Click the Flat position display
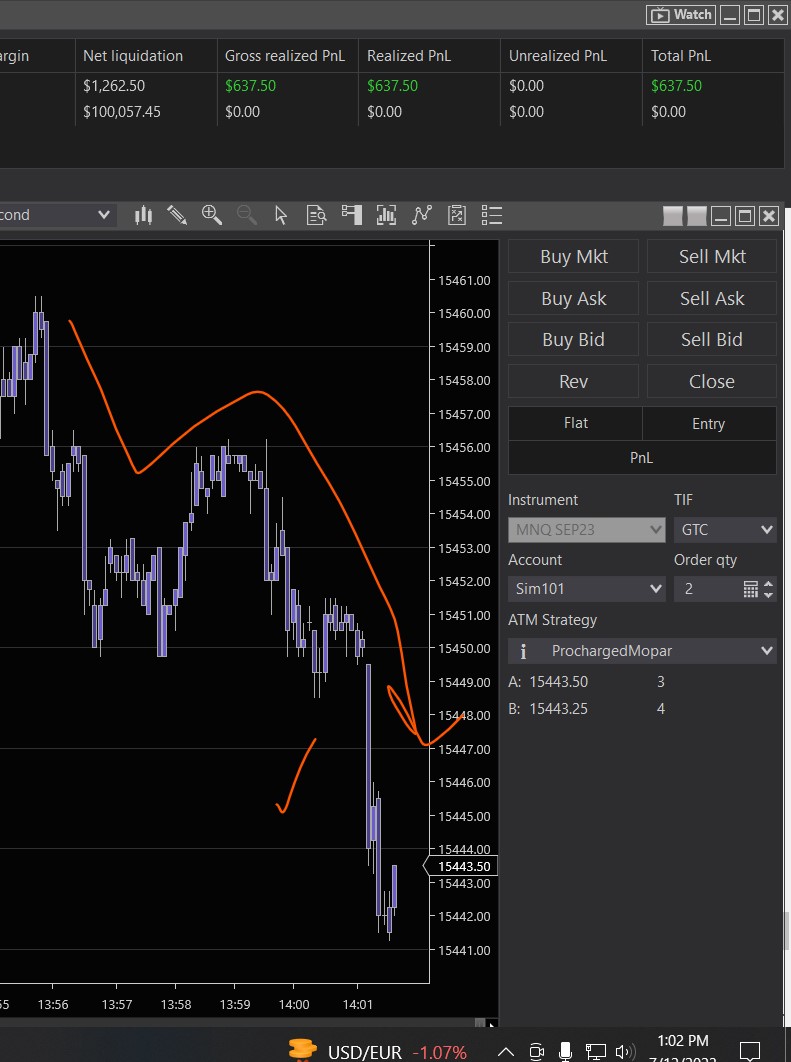Image resolution: width=791 pixels, height=1062 pixels. 576,423
